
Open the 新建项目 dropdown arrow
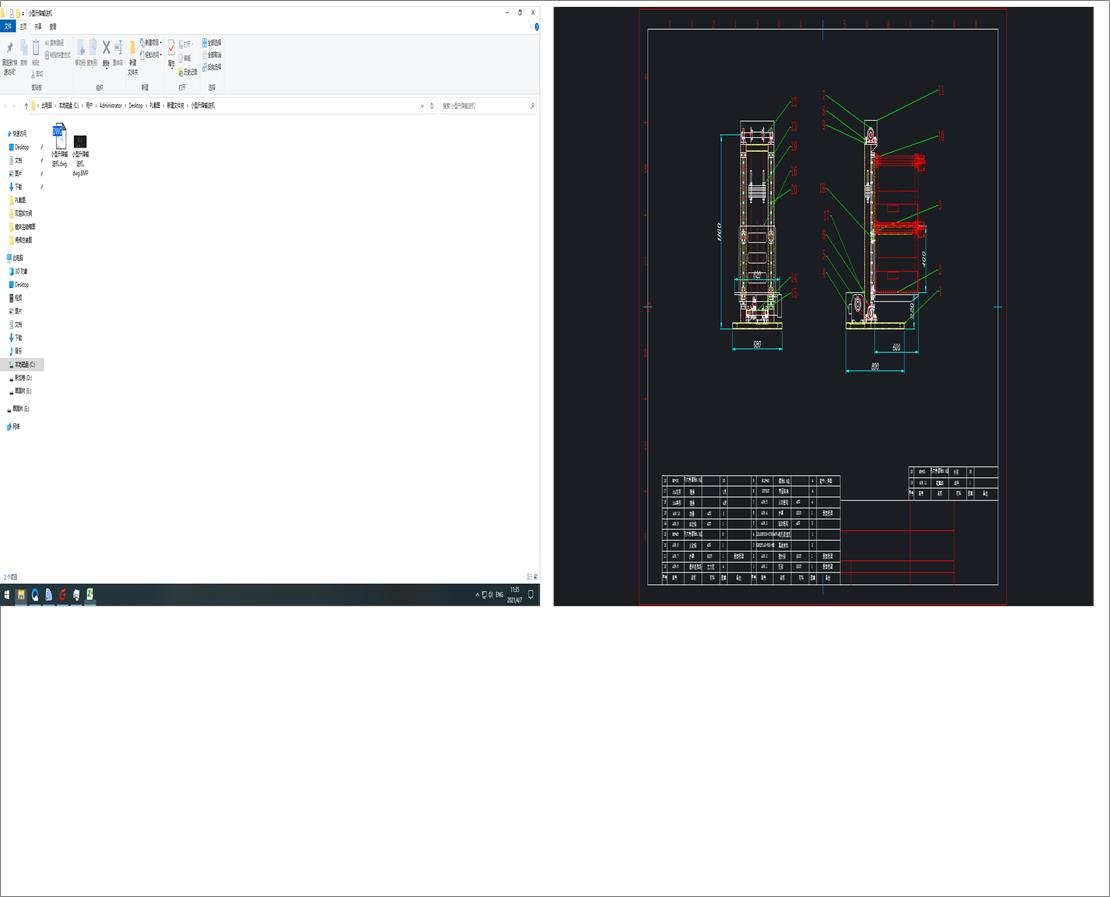coord(160,43)
